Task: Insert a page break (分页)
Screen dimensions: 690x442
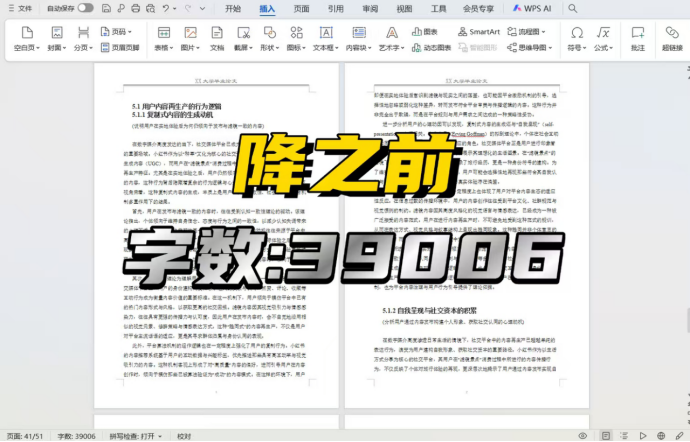Action: click(x=83, y=38)
